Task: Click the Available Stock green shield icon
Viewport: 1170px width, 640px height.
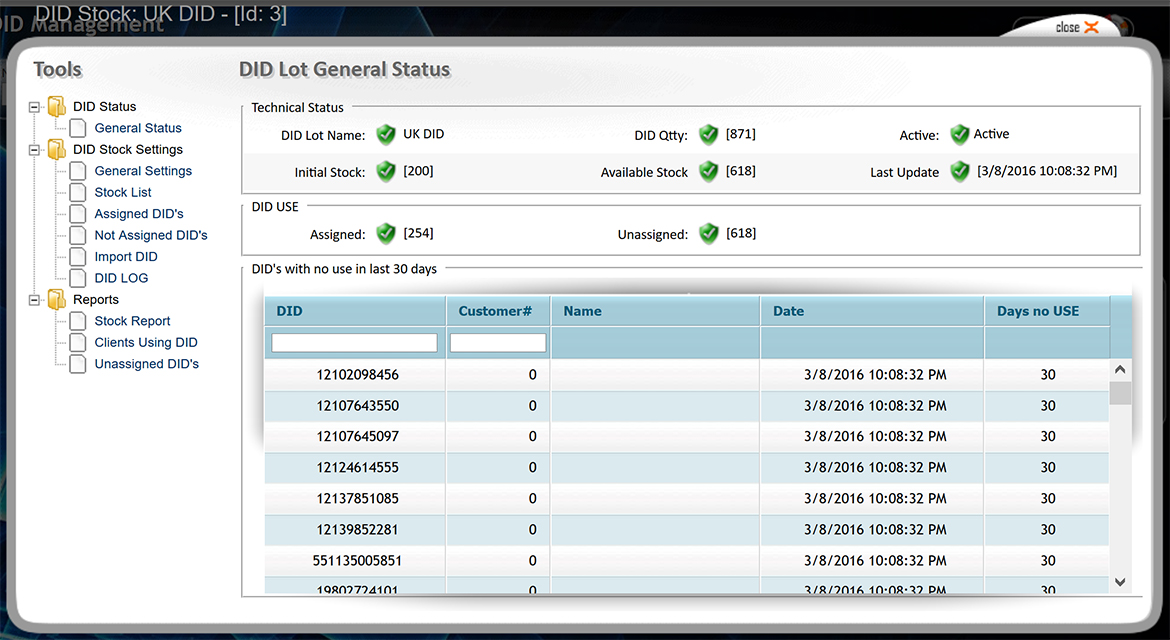Action: (x=709, y=172)
